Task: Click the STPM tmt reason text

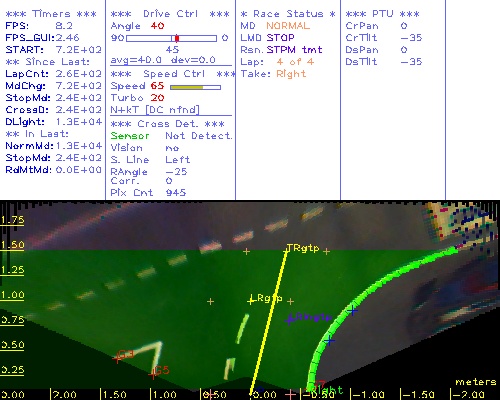Action: tap(294, 50)
